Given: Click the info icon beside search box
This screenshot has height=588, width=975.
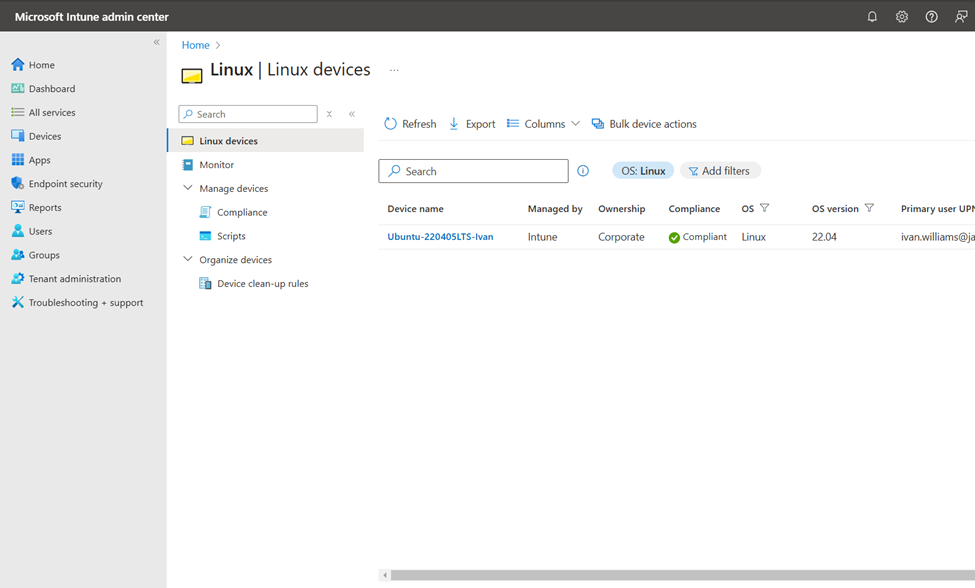Looking at the screenshot, I should coord(583,171).
